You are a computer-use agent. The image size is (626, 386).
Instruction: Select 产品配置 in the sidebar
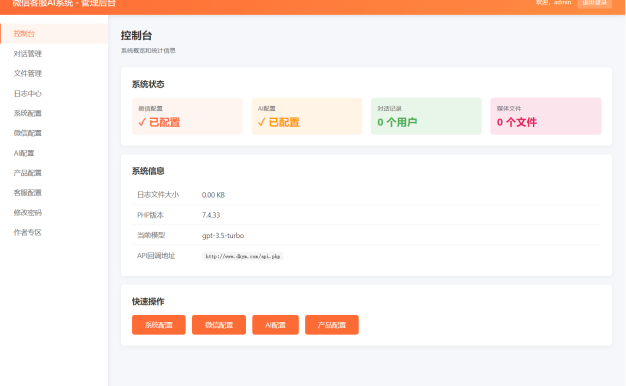[54, 173]
